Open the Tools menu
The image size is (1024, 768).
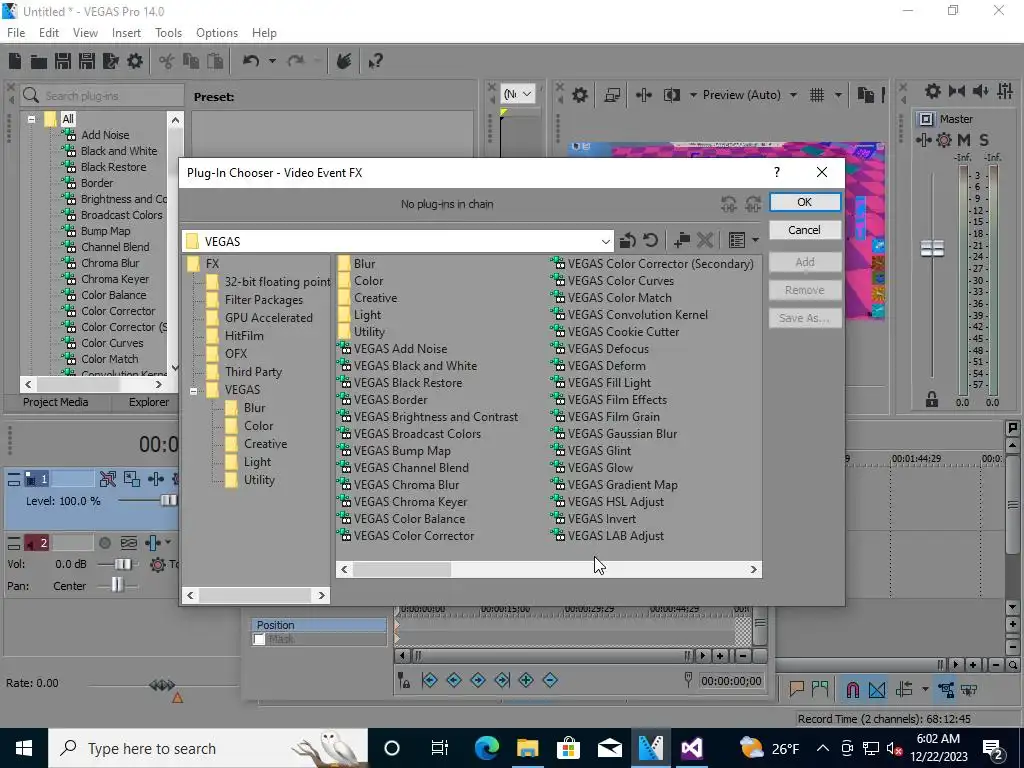point(168,33)
